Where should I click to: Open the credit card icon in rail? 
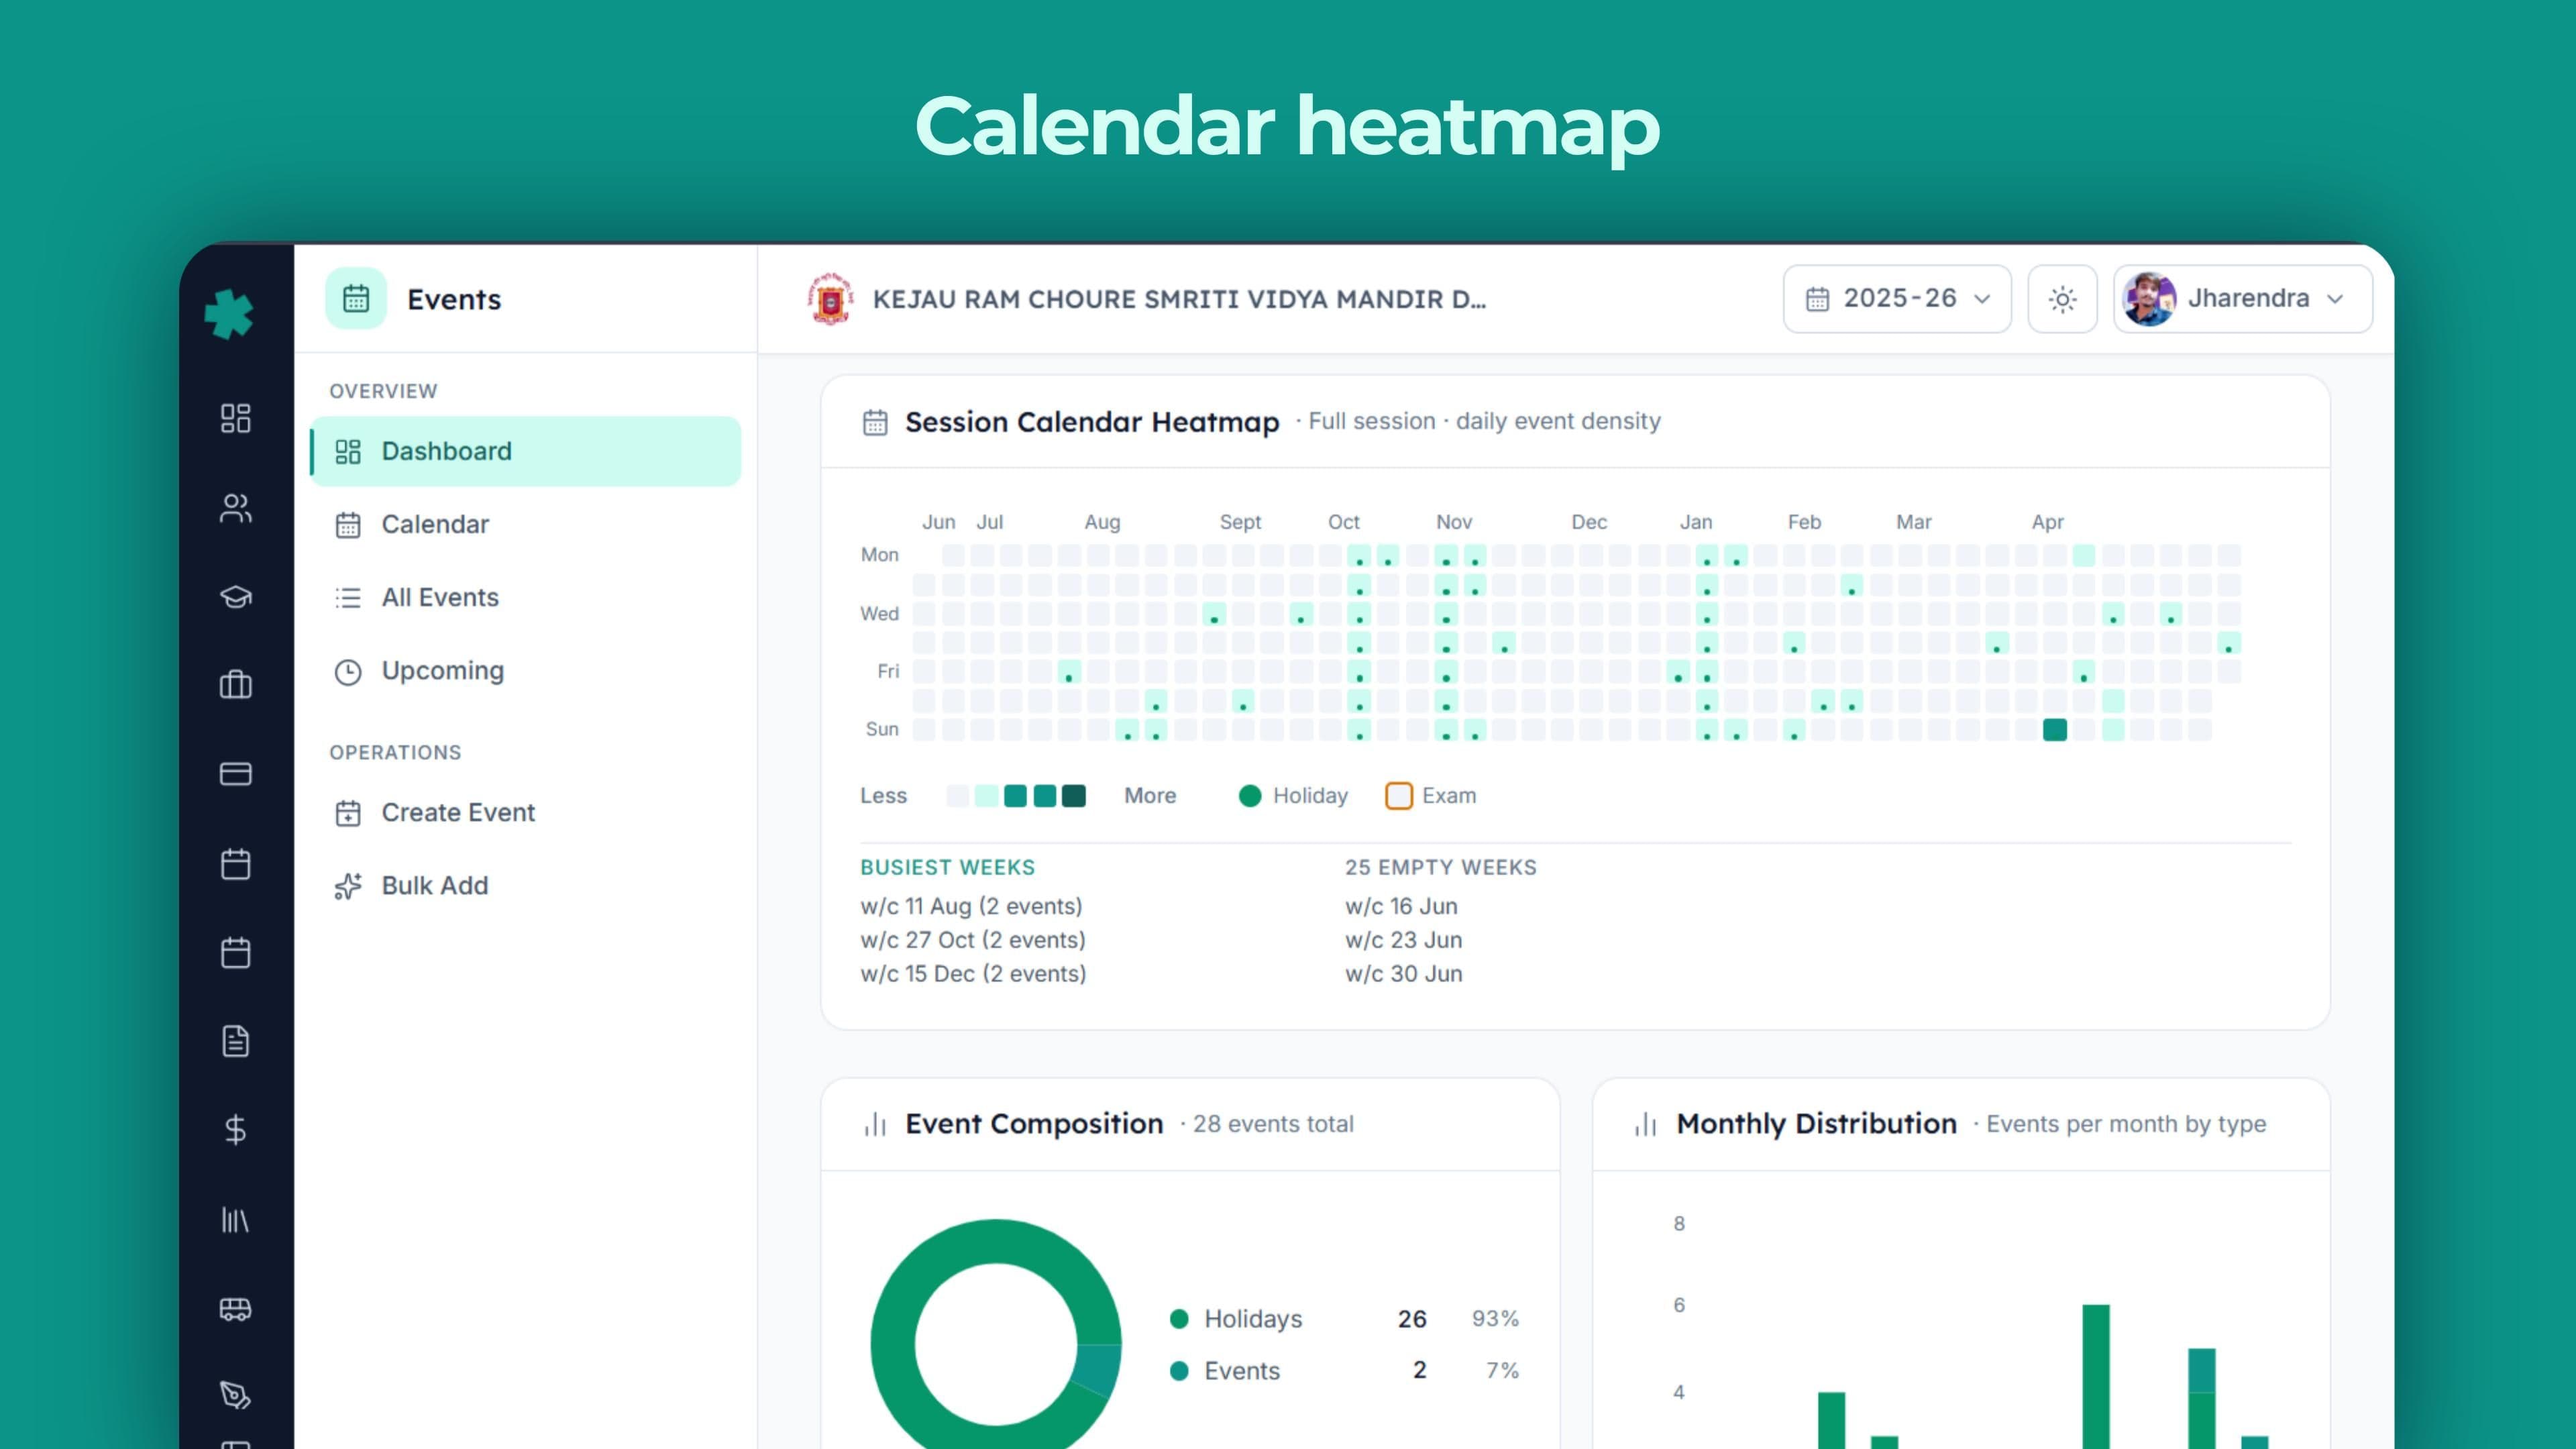(x=236, y=774)
